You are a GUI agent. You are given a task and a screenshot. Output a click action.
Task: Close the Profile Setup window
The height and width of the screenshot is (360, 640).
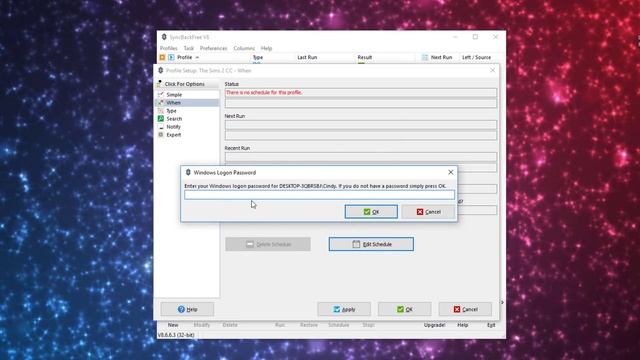tap(493, 70)
